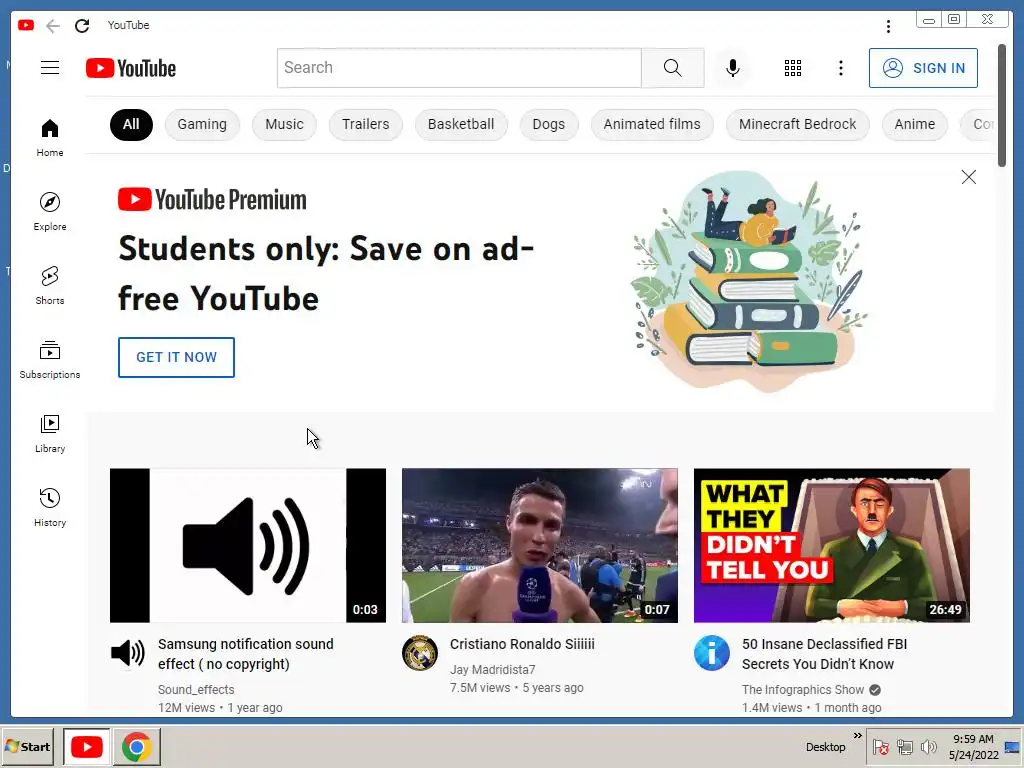Reload the page with refresh icon
Viewport: 1024px width, 768px height.
point(82,25)
